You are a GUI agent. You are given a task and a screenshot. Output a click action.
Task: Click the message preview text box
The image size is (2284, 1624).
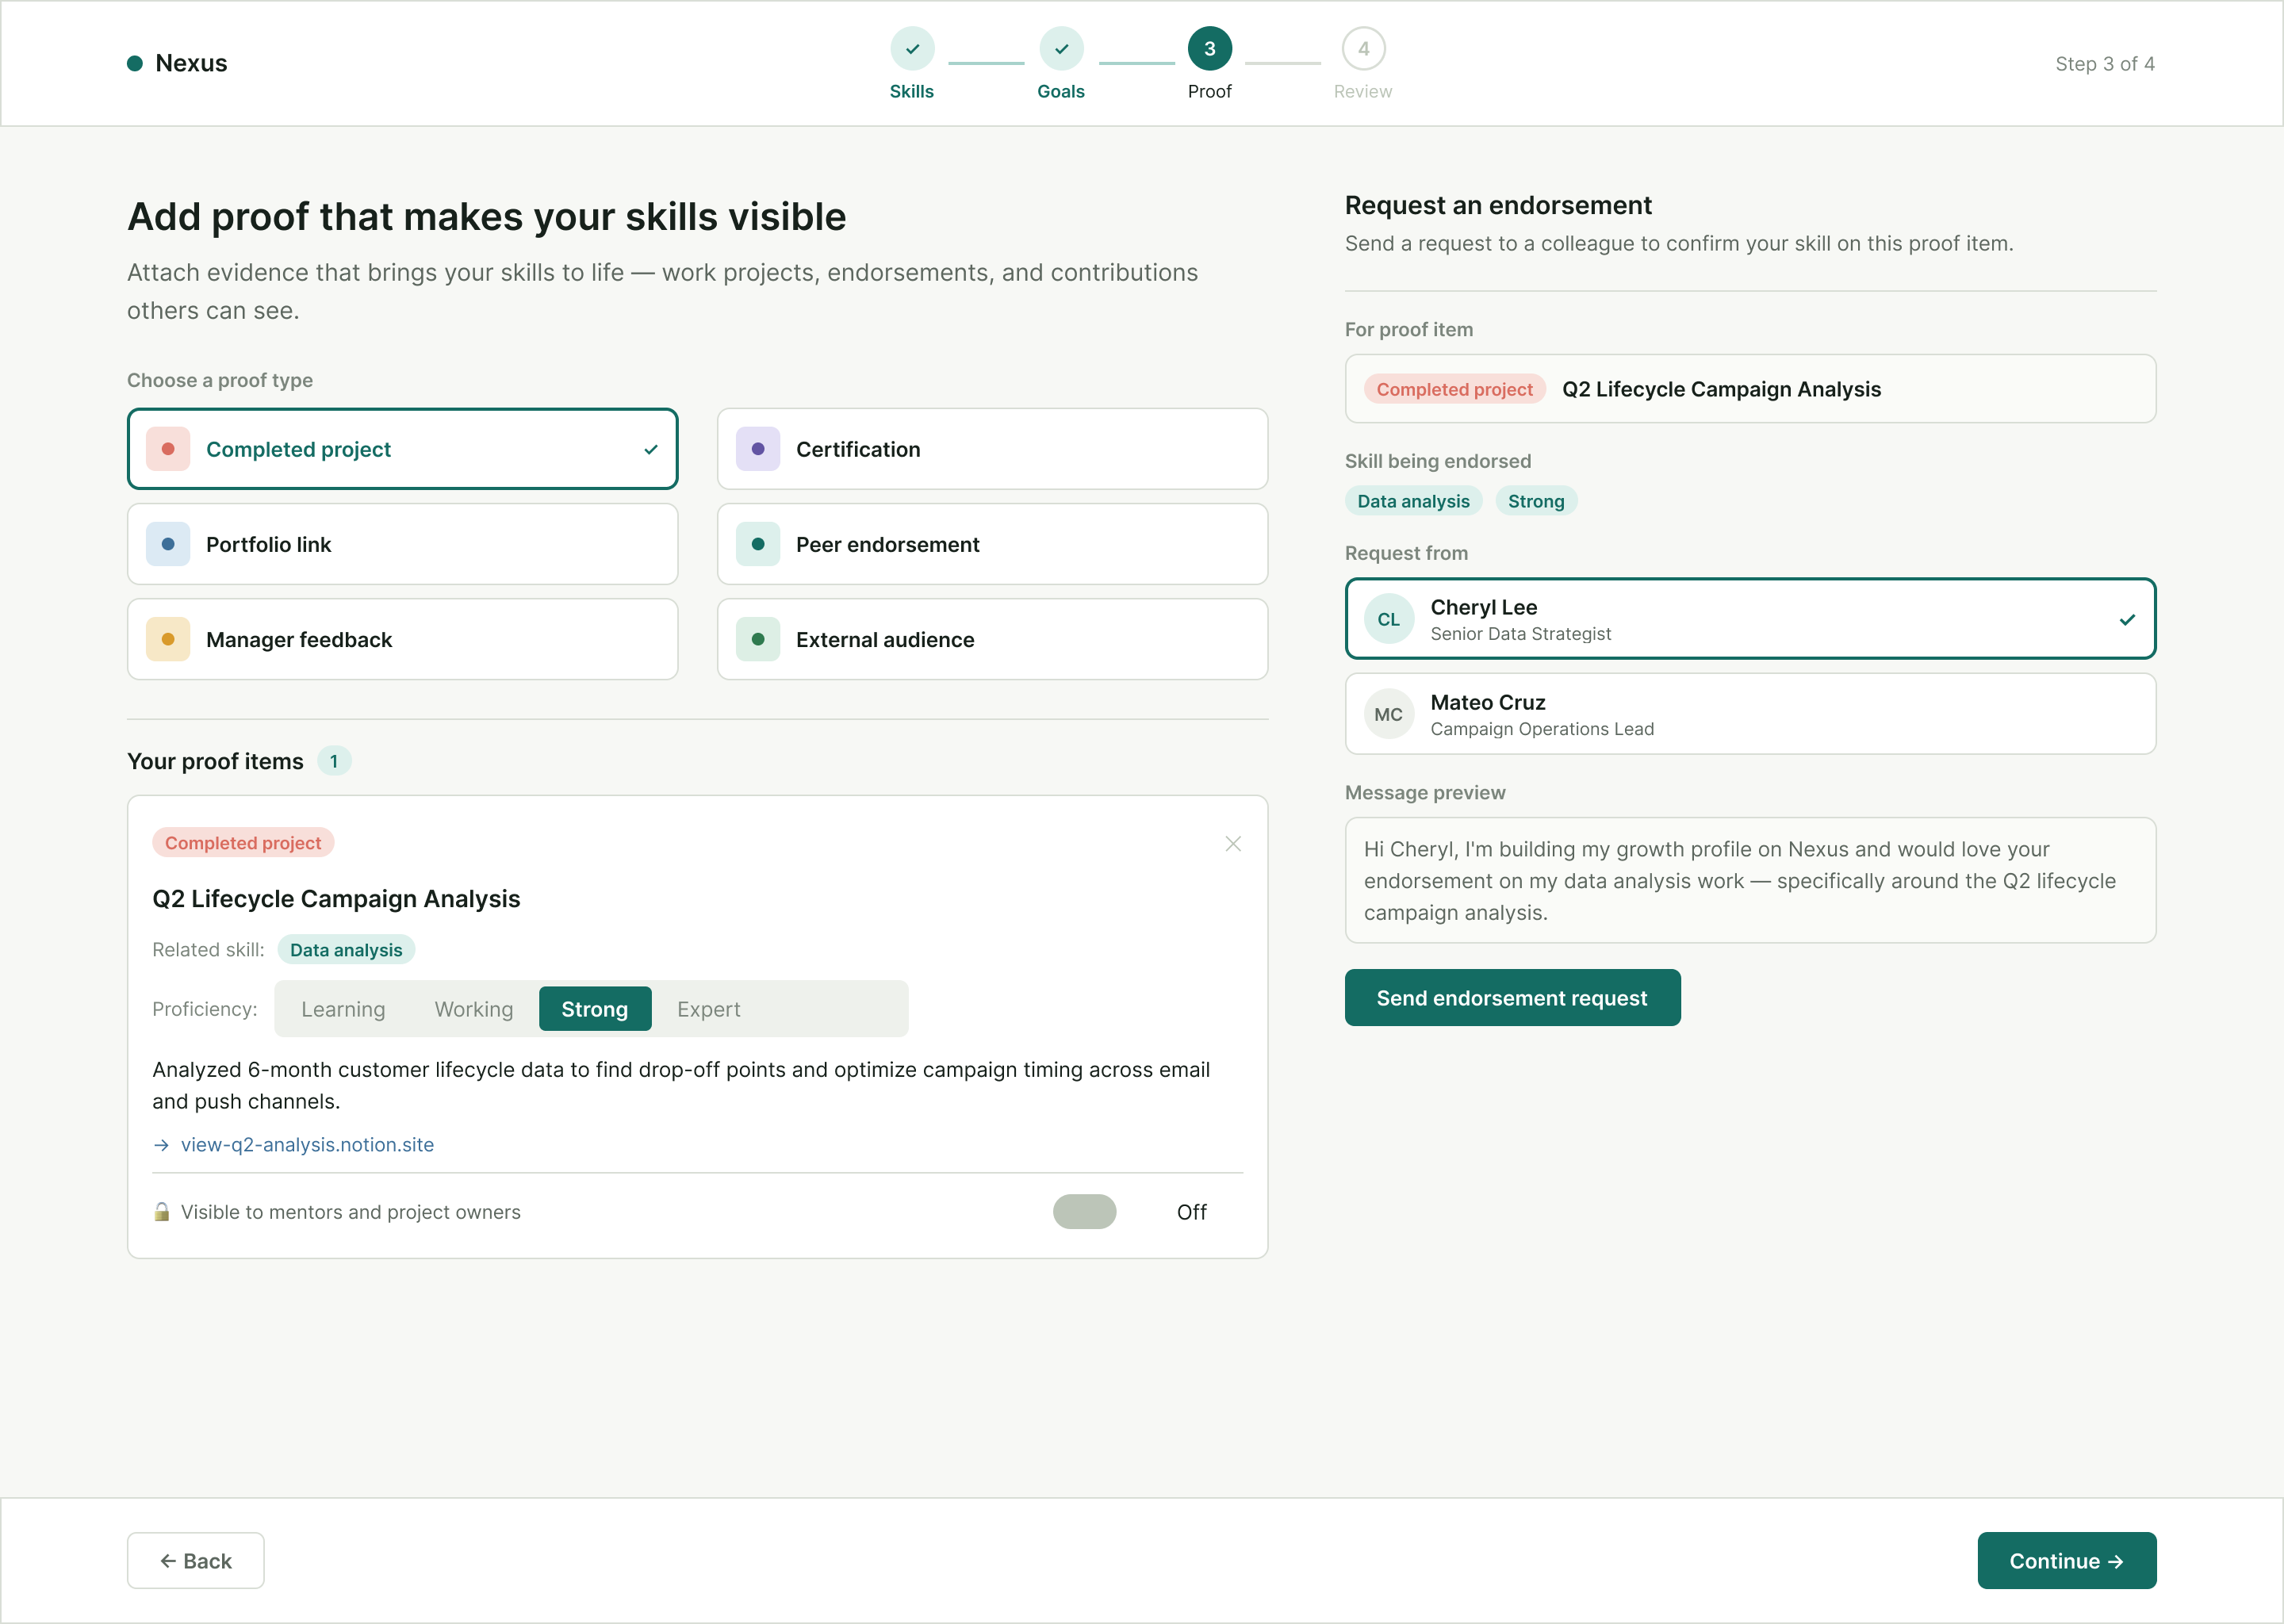click(x=1750, y=880)
